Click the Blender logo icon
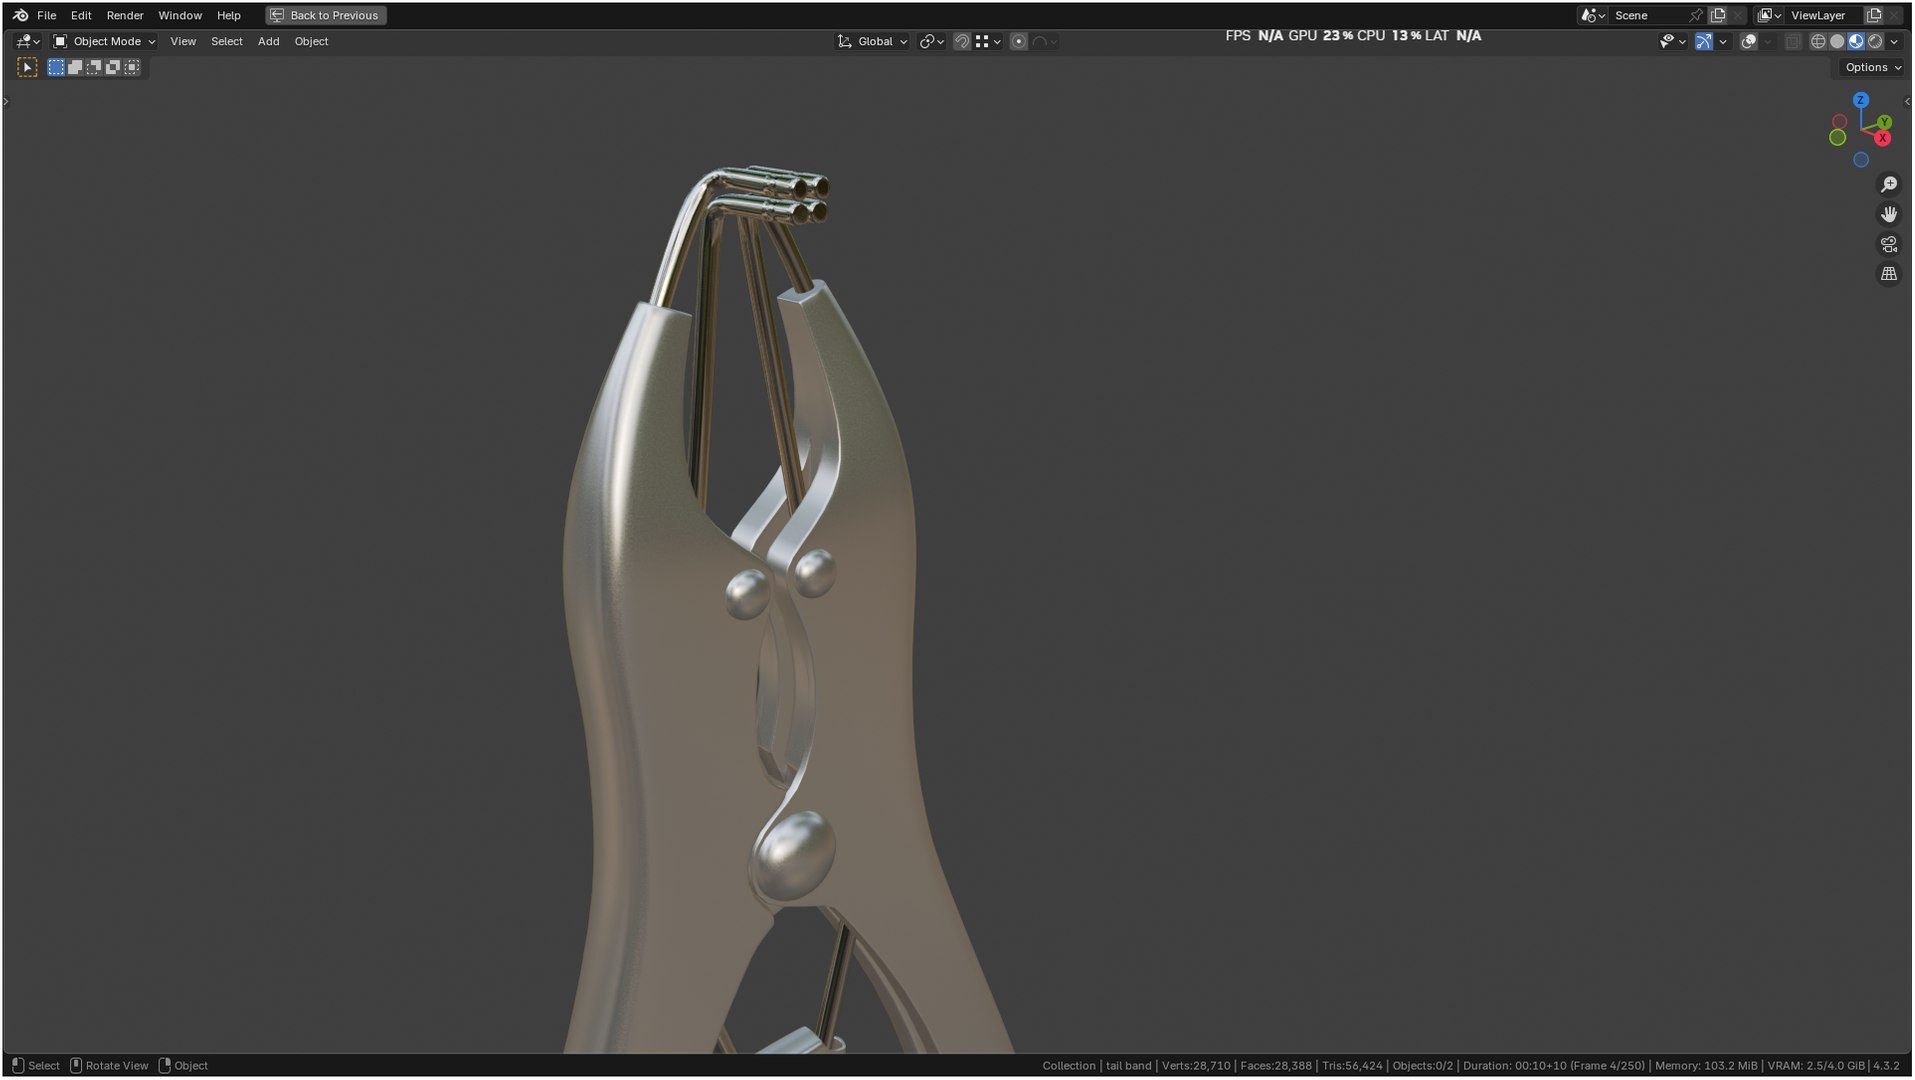This screenshot has height=1080, width=1915. (20, 15)
